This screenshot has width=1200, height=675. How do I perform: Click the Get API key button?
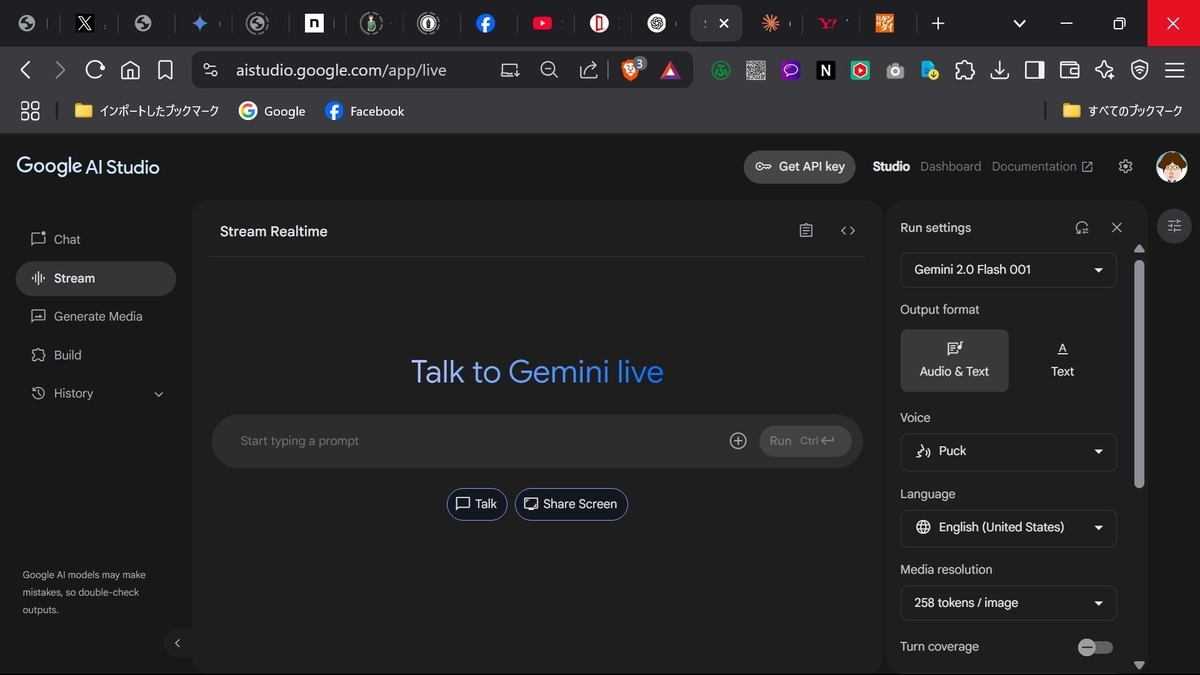pyautogui.click(x=800, y=167)
